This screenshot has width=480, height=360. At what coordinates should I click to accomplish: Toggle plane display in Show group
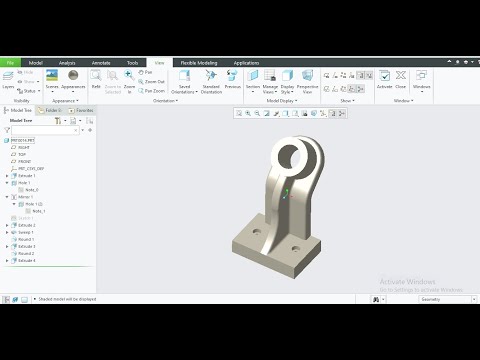coord(327,76)
